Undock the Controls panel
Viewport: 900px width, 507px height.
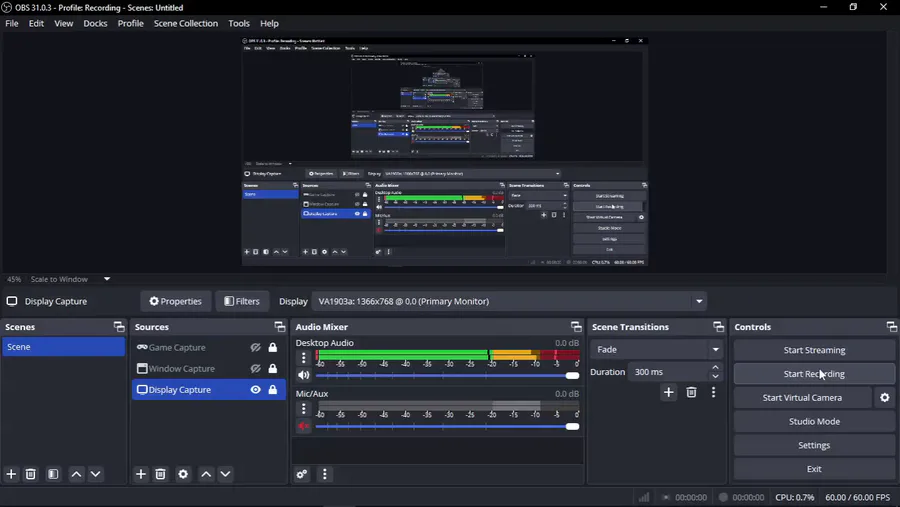coord(891,327)
